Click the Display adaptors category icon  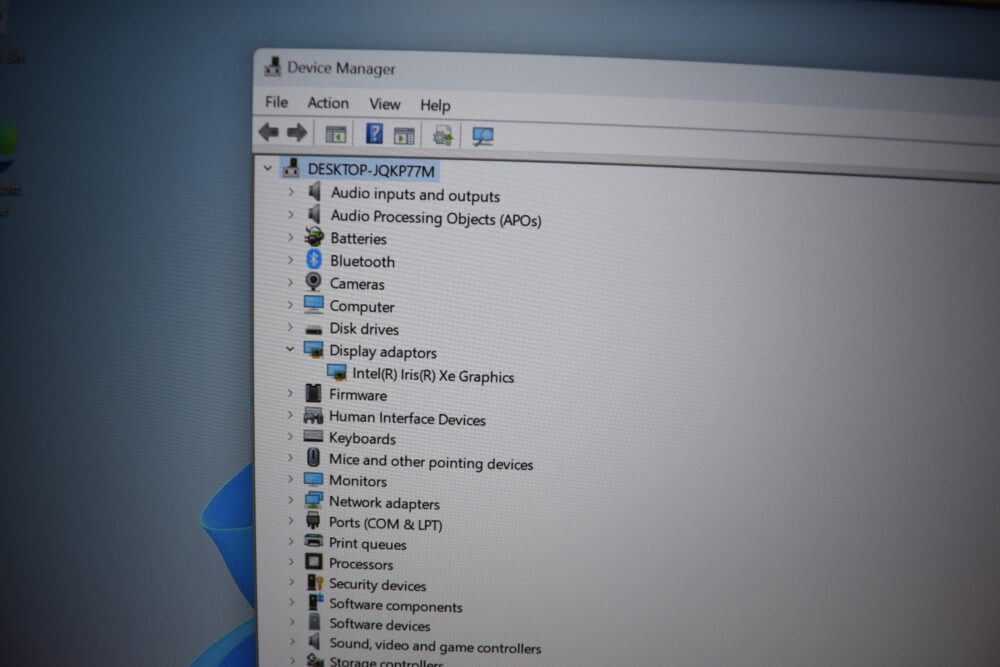tap(313, 349)
